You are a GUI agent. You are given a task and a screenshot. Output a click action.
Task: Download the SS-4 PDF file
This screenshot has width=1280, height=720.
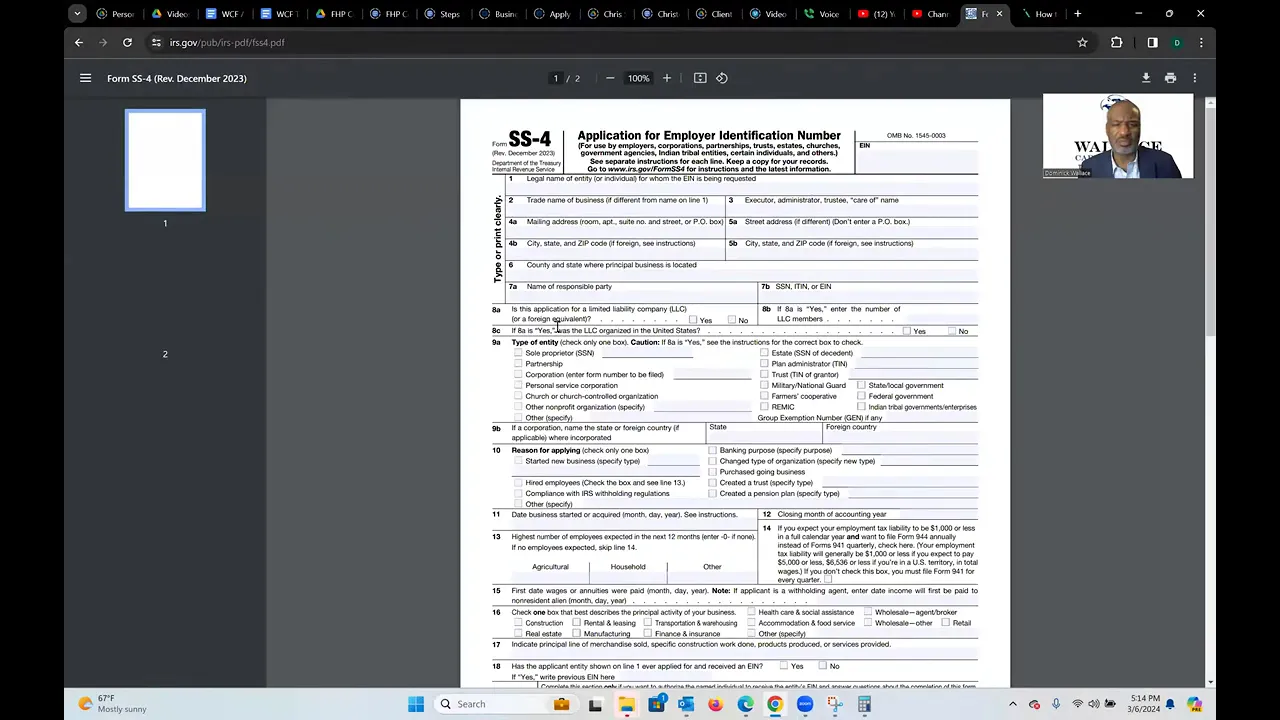1146,78
